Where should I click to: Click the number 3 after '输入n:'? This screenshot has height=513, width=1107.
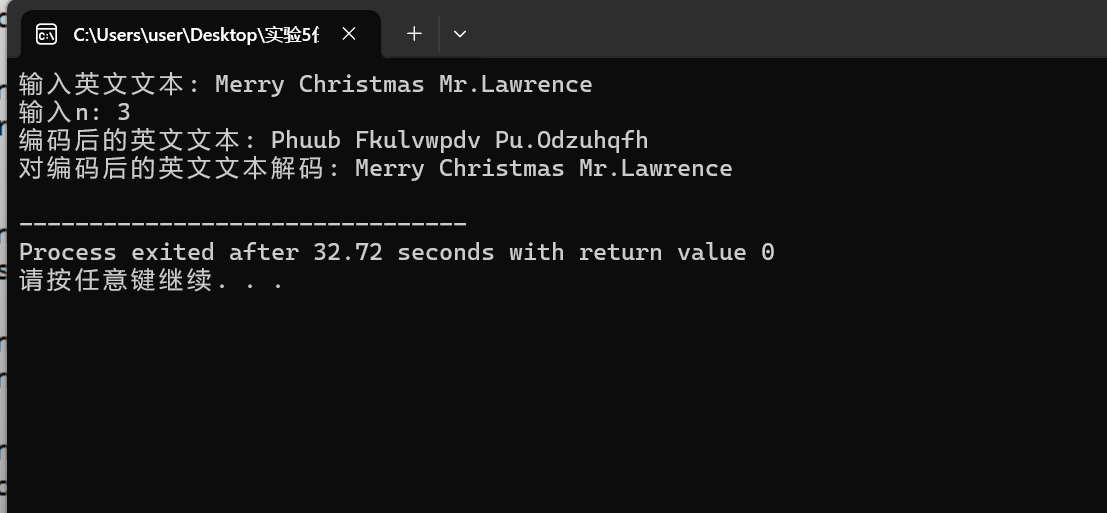[x=124, y=112]
